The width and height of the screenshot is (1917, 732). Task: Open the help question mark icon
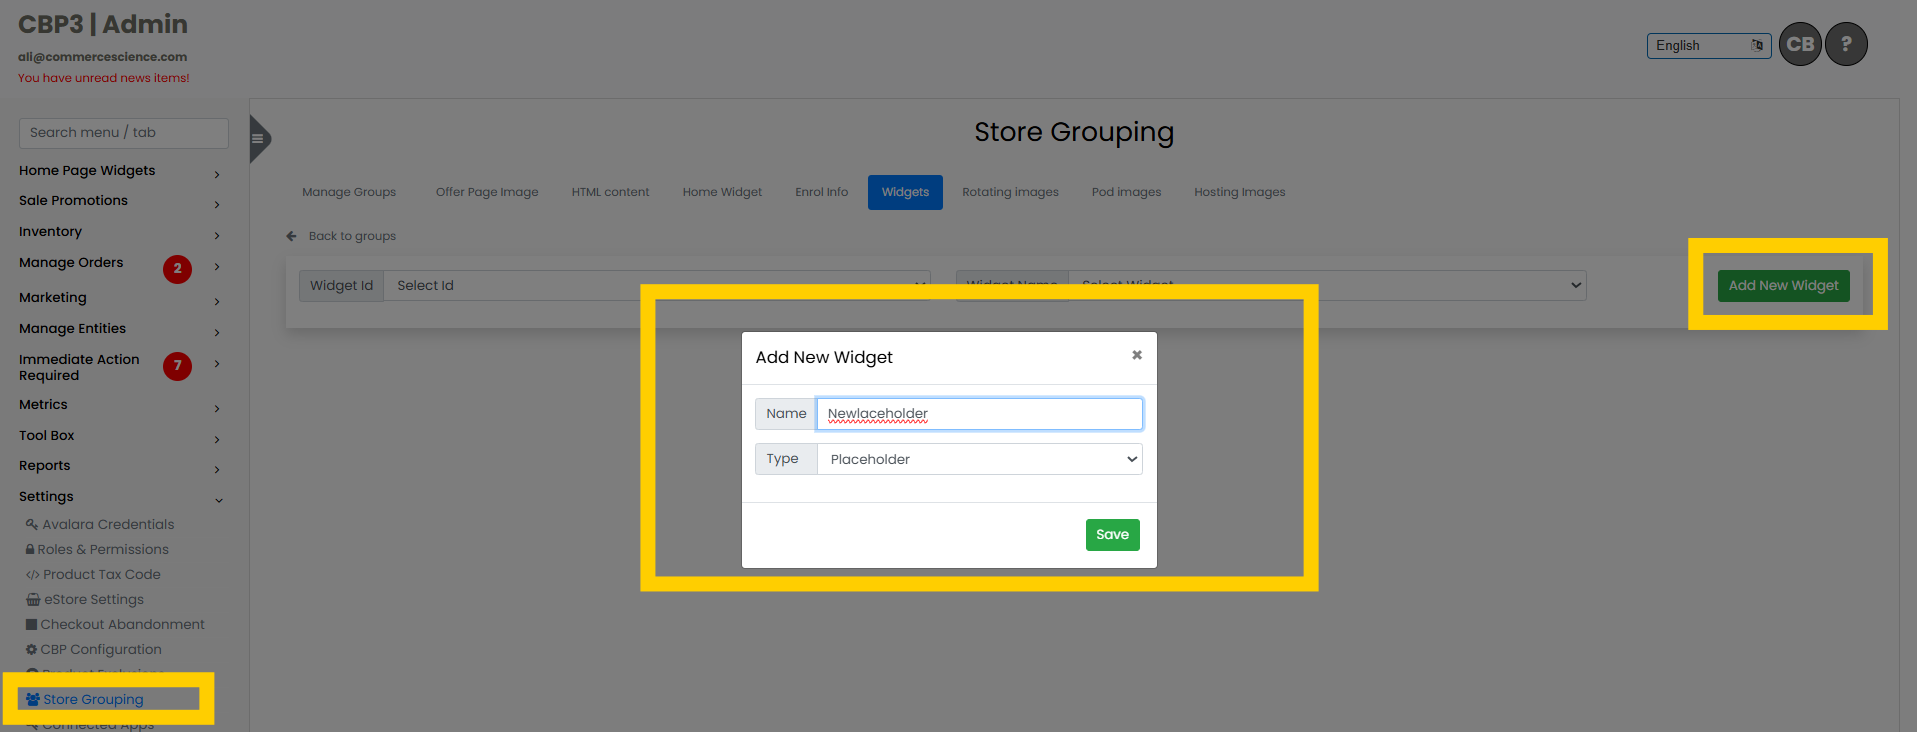pyautogui.click(x=1846, y=44)
